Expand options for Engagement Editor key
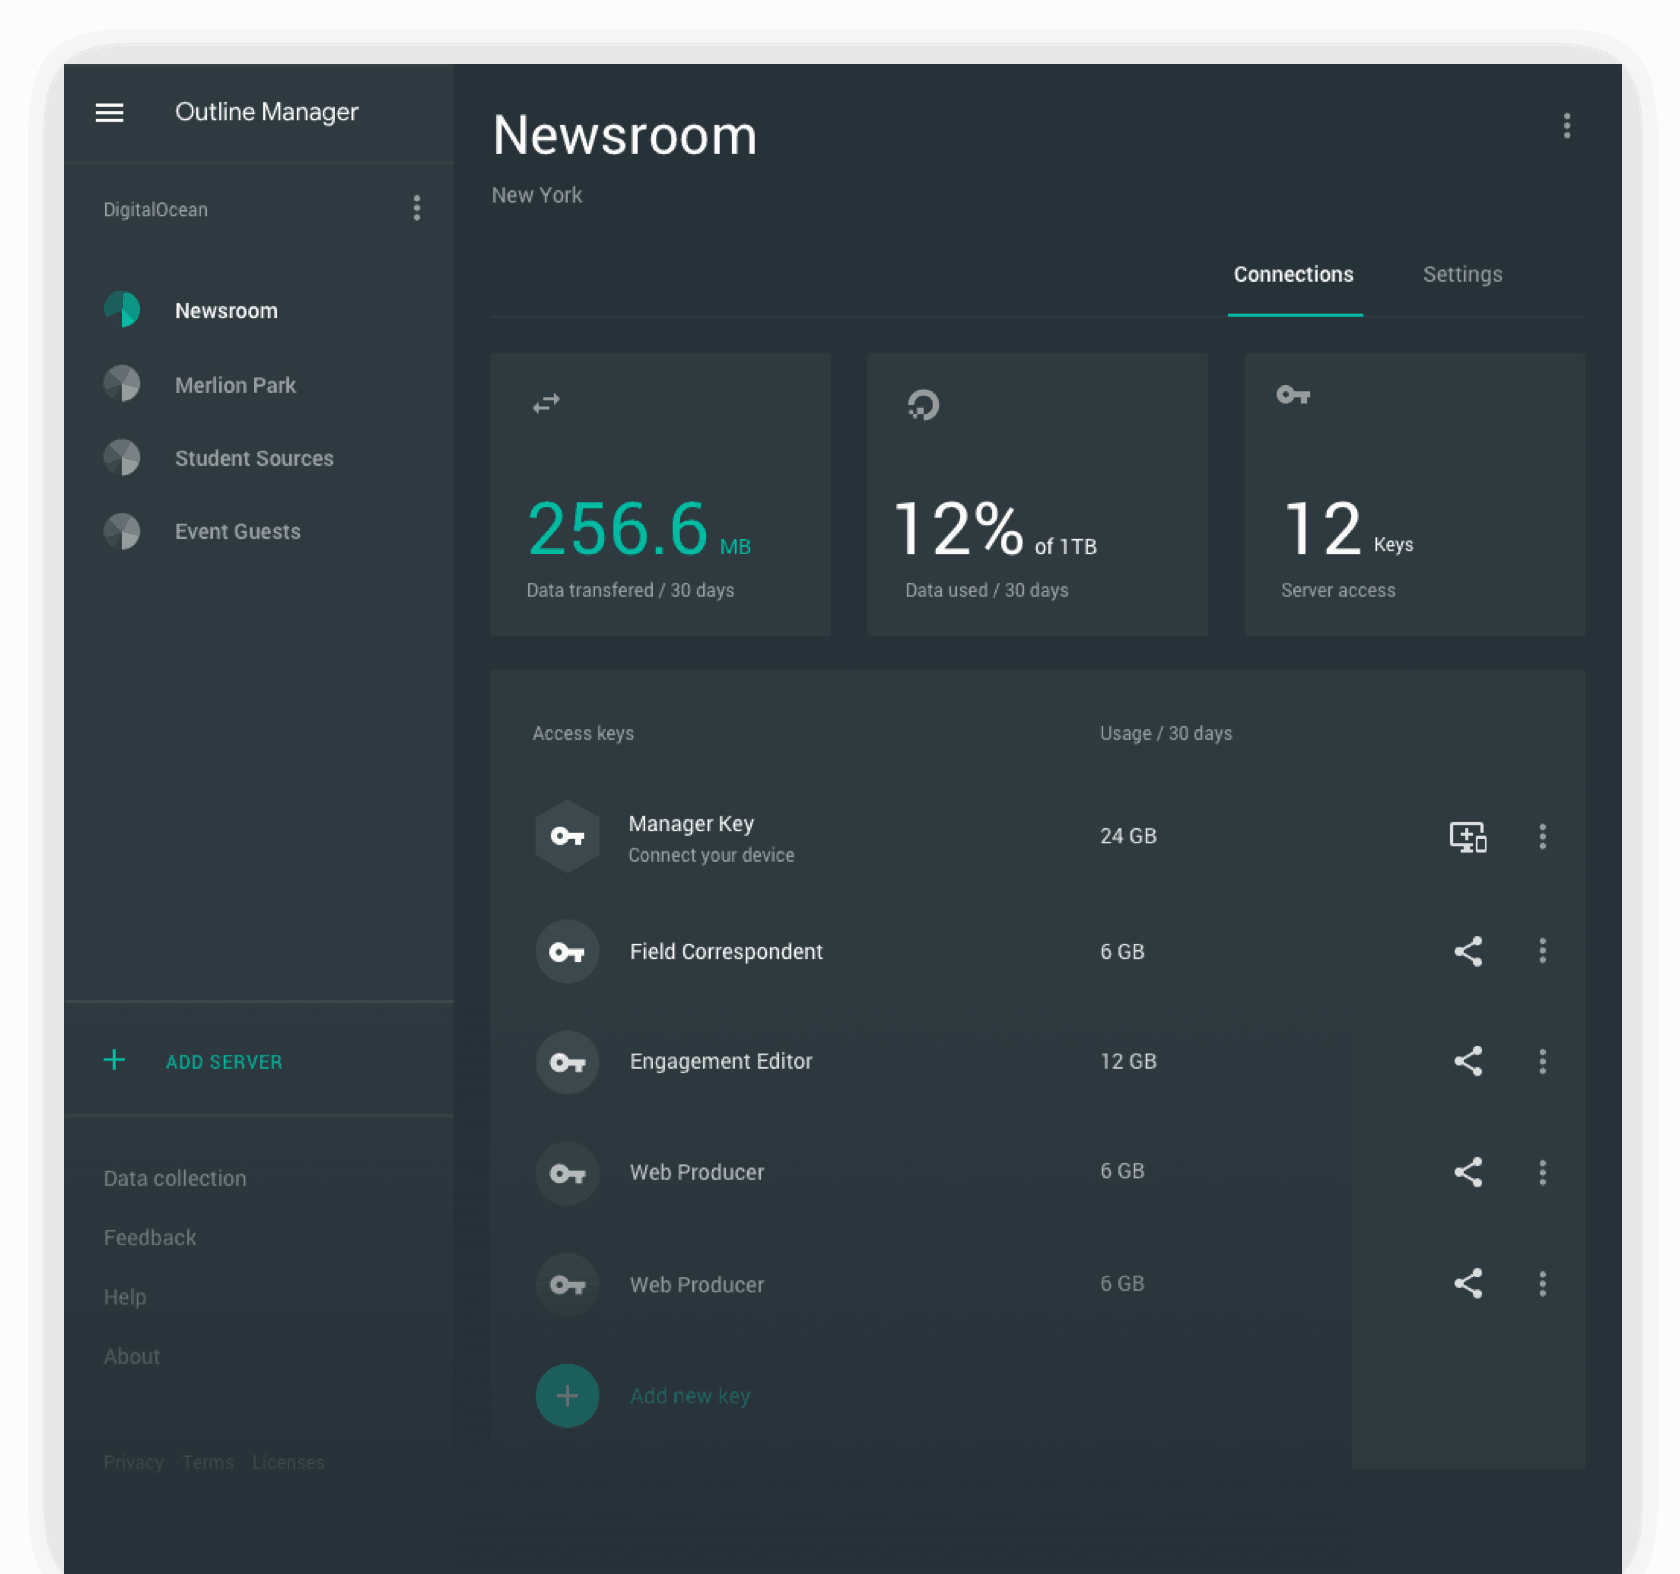The width and height of the screenshot is (1680, 1574). point(1542,1061)
